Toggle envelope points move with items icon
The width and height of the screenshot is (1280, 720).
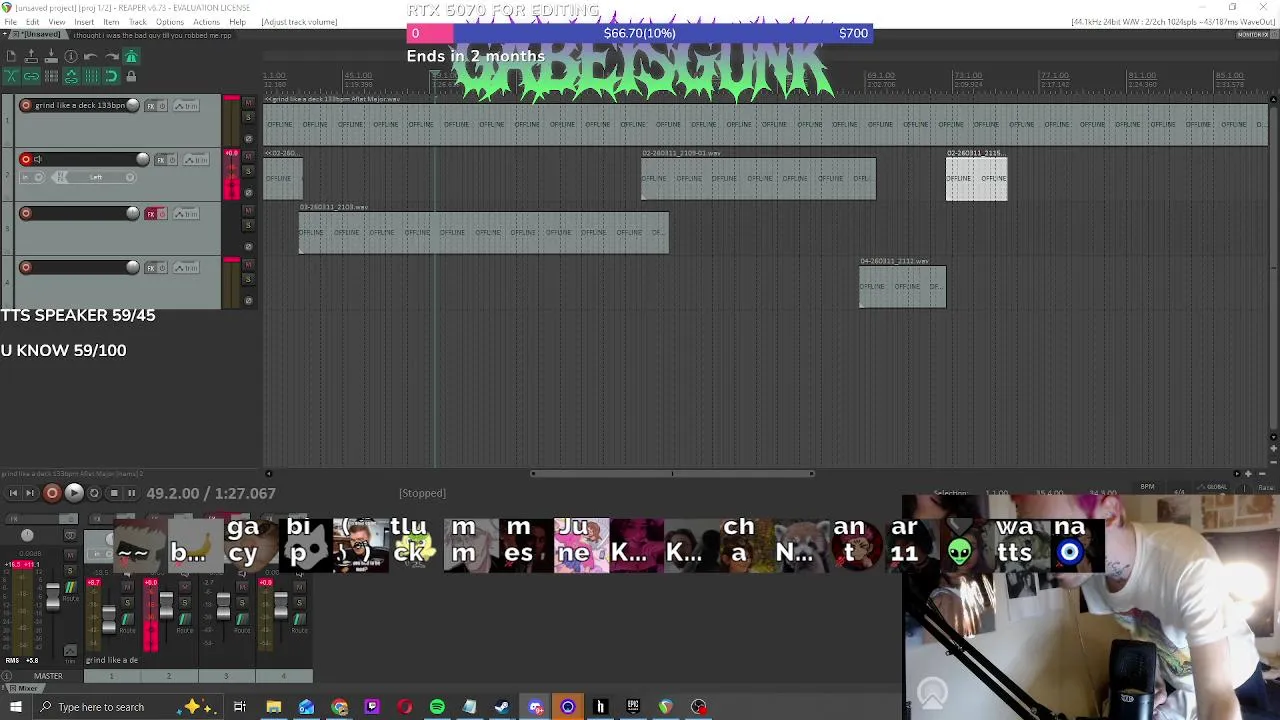tap(71, 76)
